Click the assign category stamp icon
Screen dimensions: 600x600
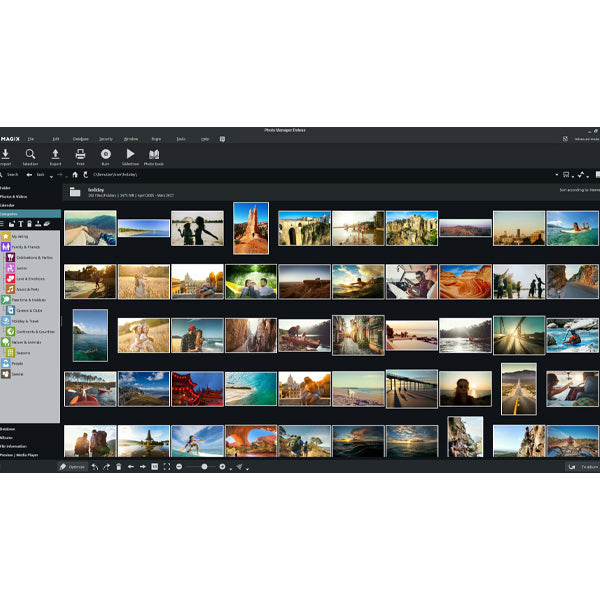pyautogui.click(x=38, y=224)
